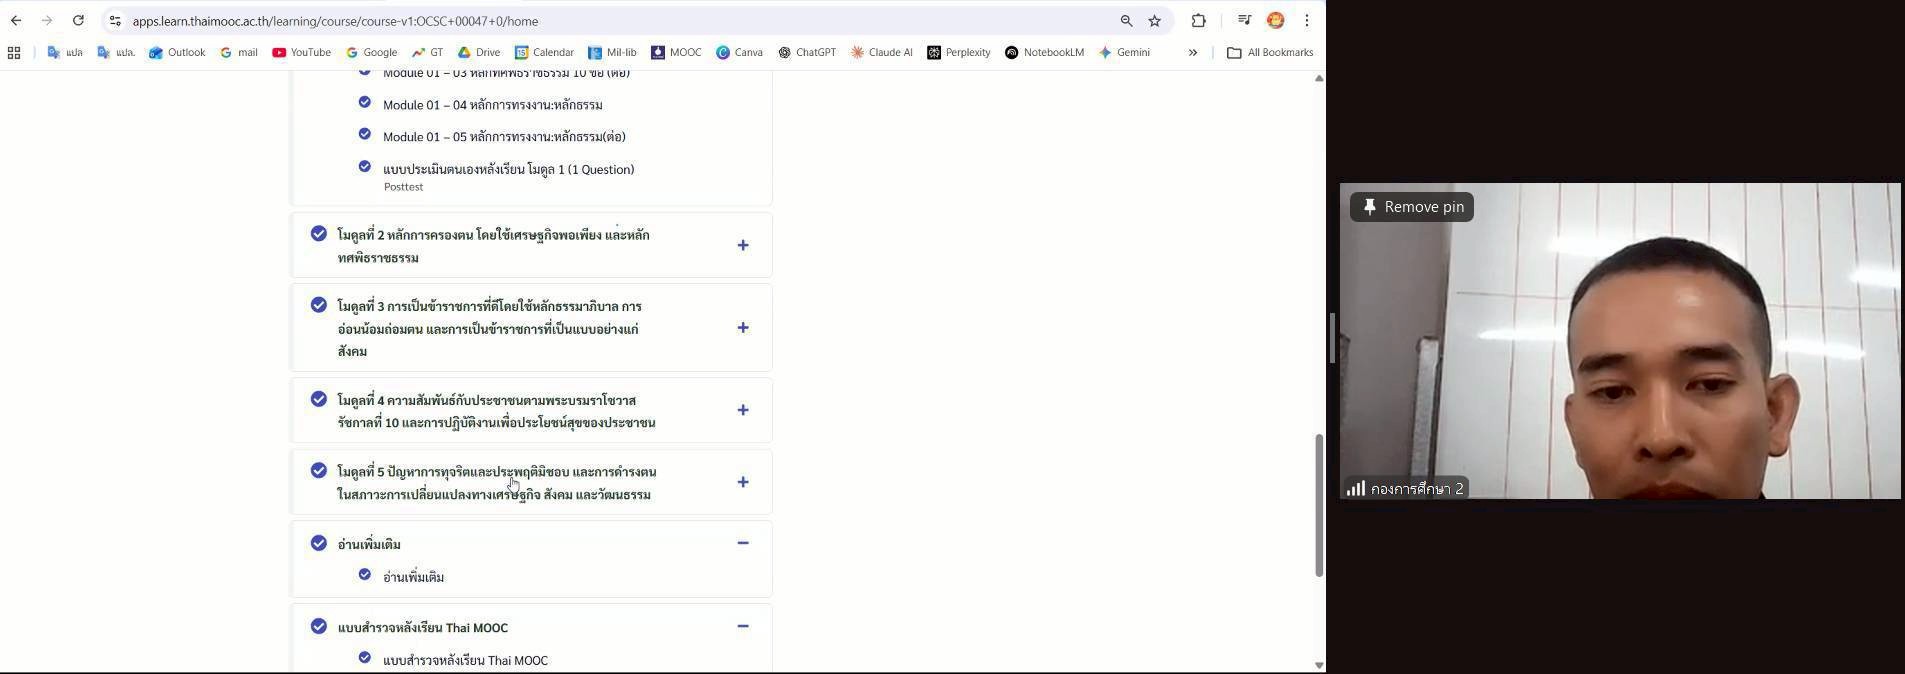Open the Chrome three-dot menu

(1307, 20)
